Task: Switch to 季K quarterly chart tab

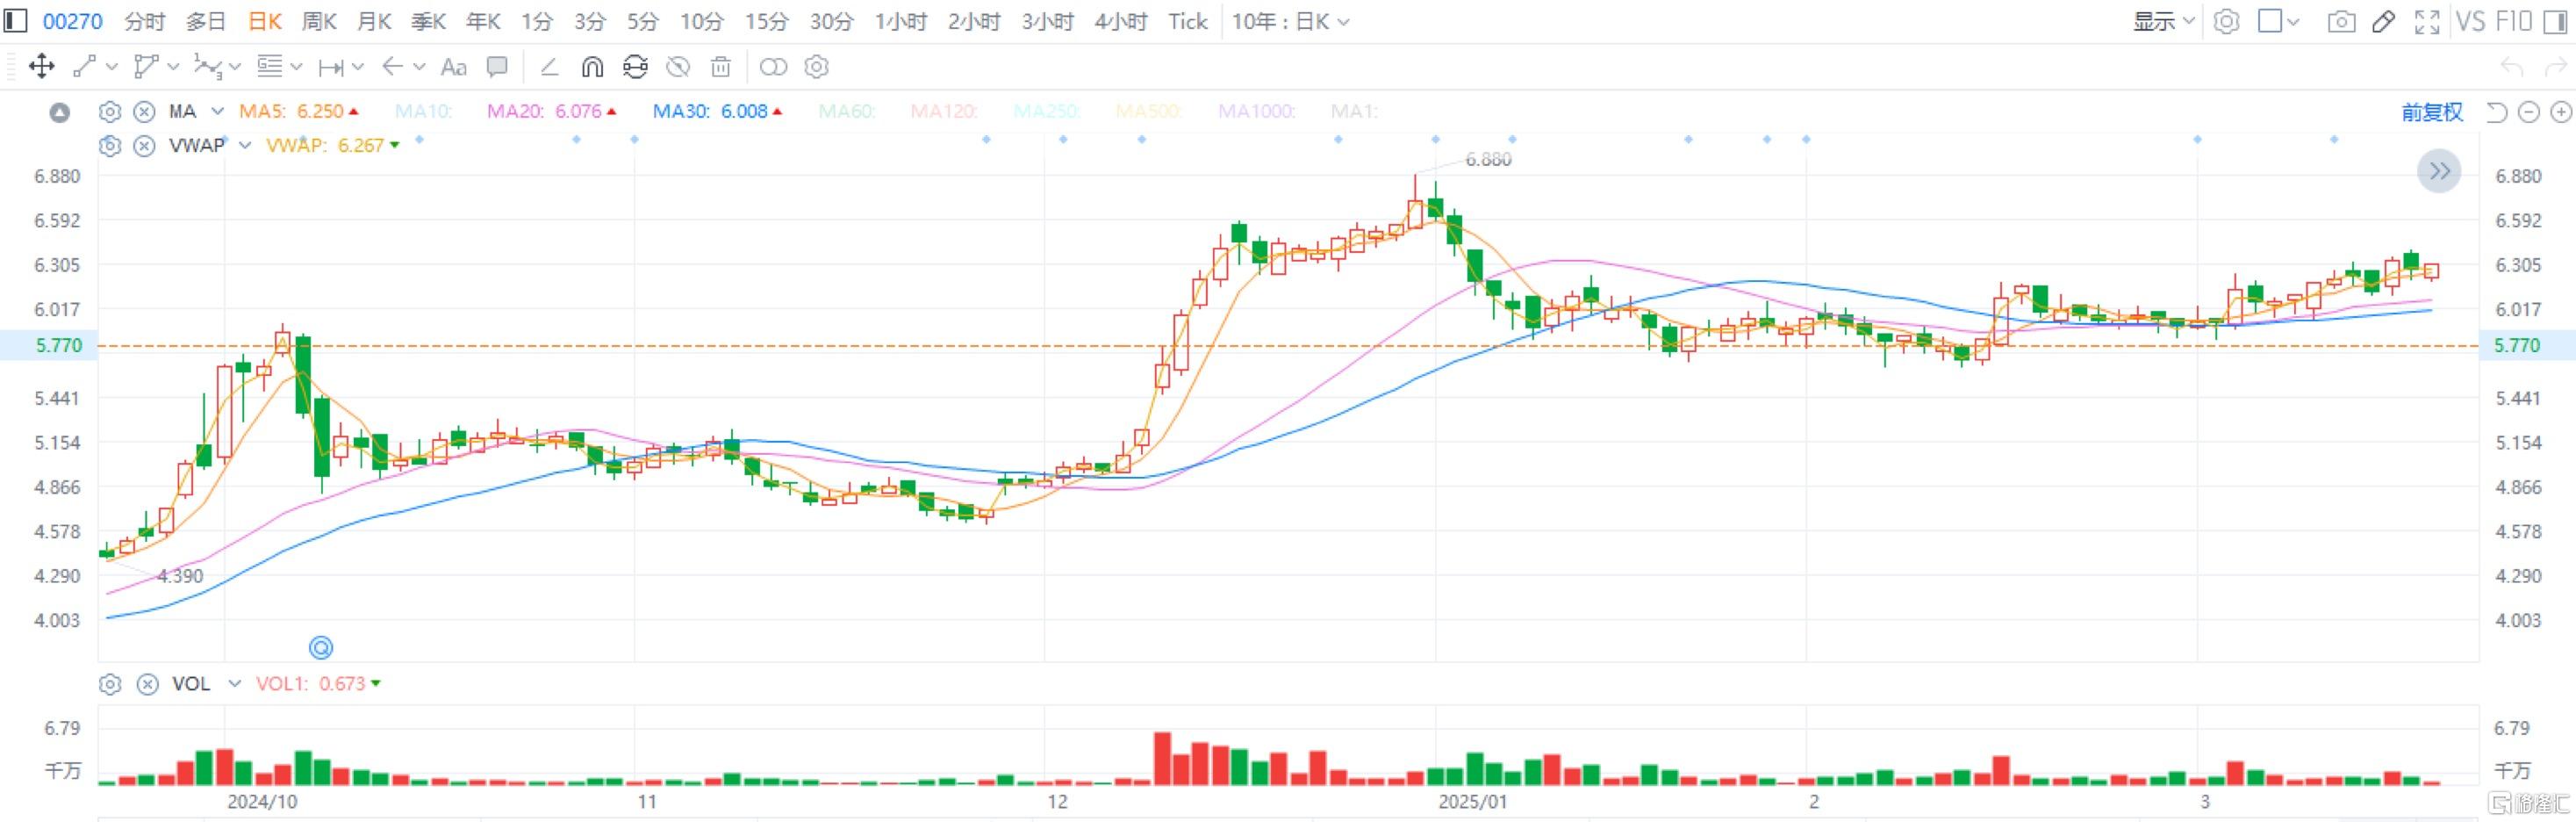Action: 429,21
